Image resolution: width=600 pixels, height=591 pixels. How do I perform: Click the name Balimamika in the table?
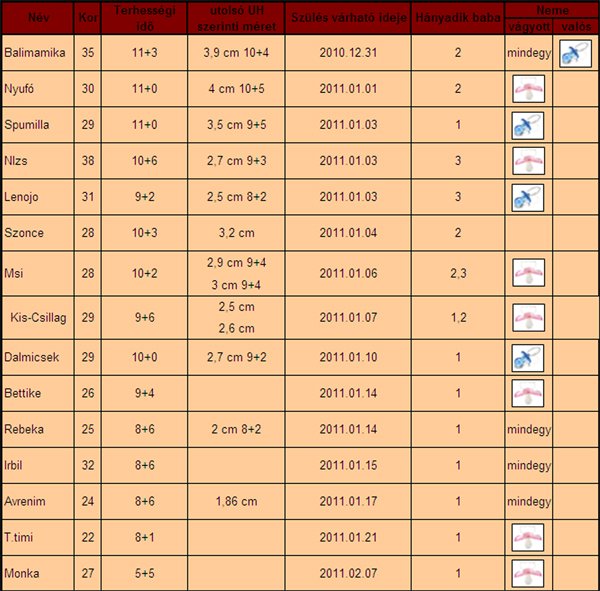point(35,52)
